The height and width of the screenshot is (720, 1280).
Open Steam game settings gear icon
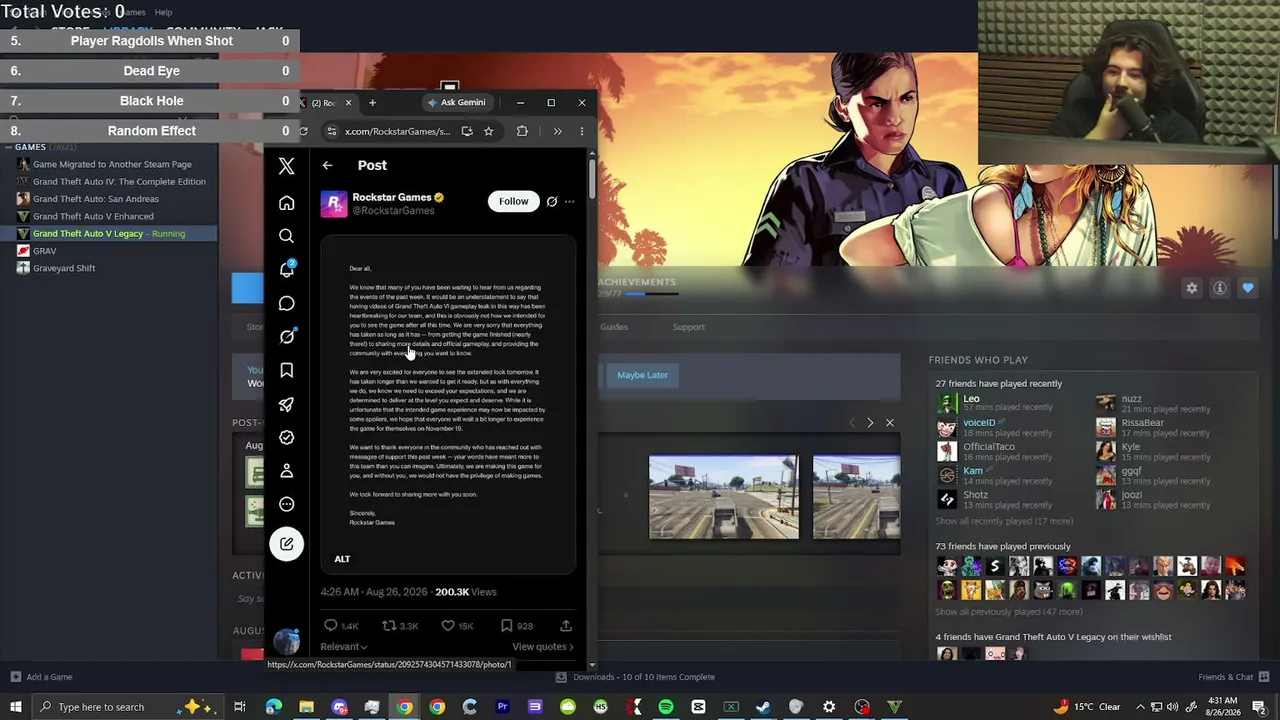(1191, 288)
